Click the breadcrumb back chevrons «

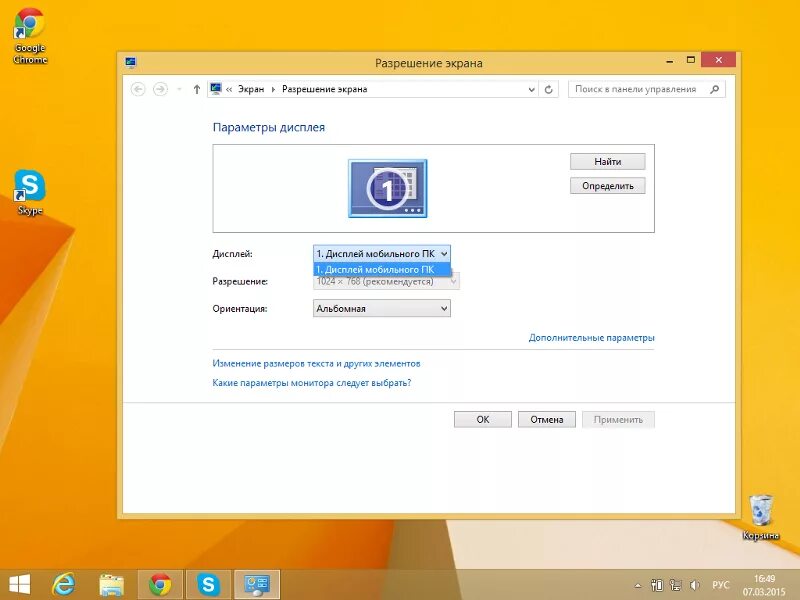pos(229,89)
